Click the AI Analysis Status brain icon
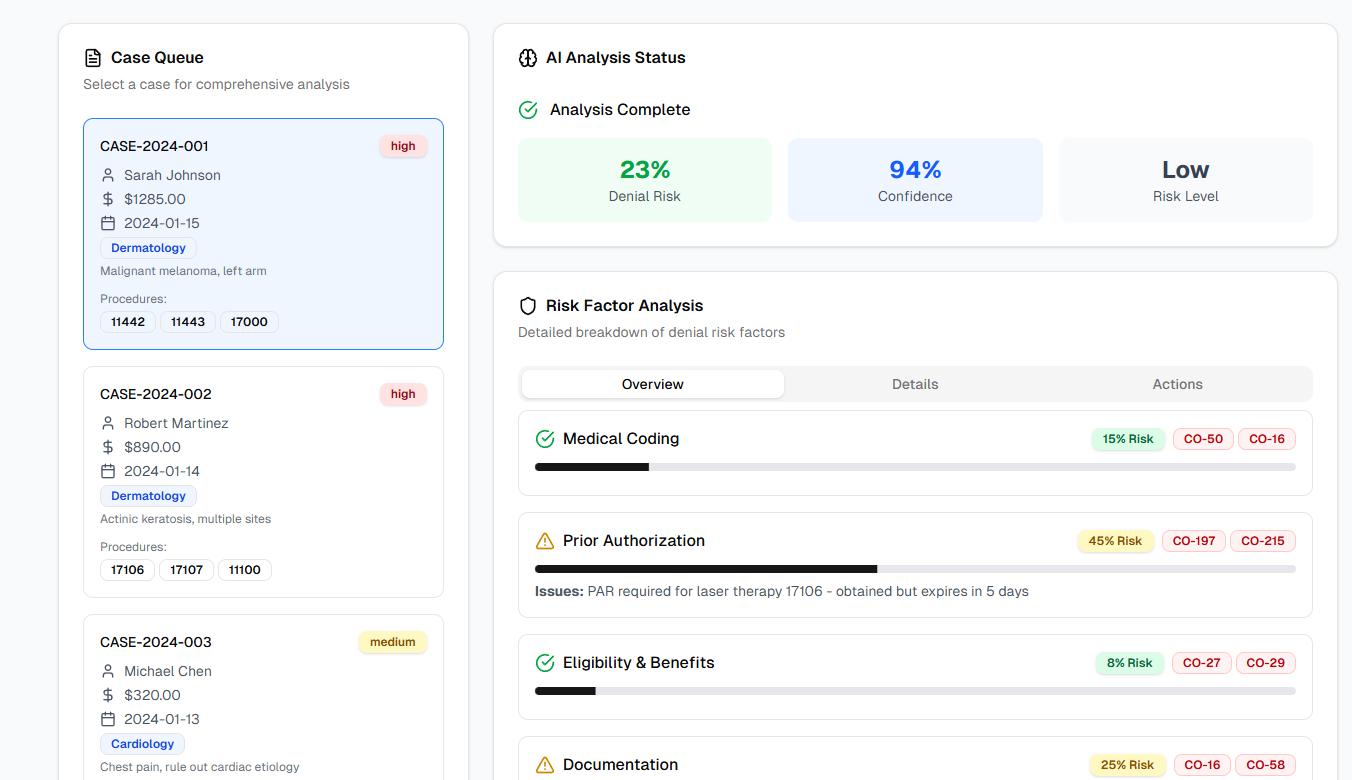The width and height of the screenshot is (1352, 780). [x=528, y=58]
